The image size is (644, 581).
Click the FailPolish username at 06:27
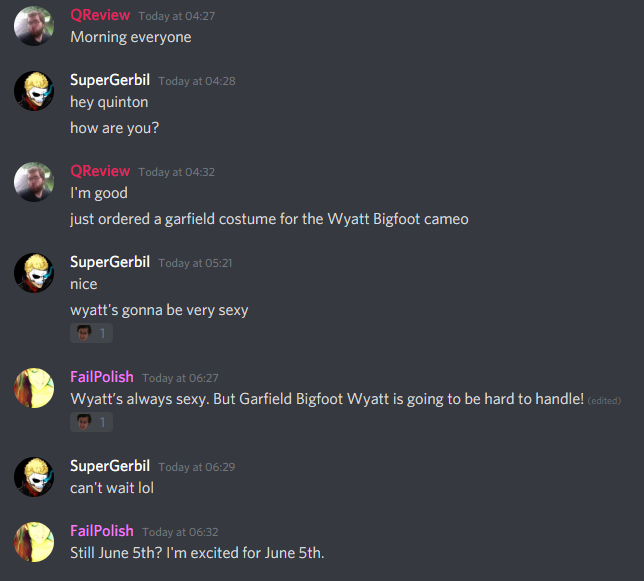(x=102, y=377)
